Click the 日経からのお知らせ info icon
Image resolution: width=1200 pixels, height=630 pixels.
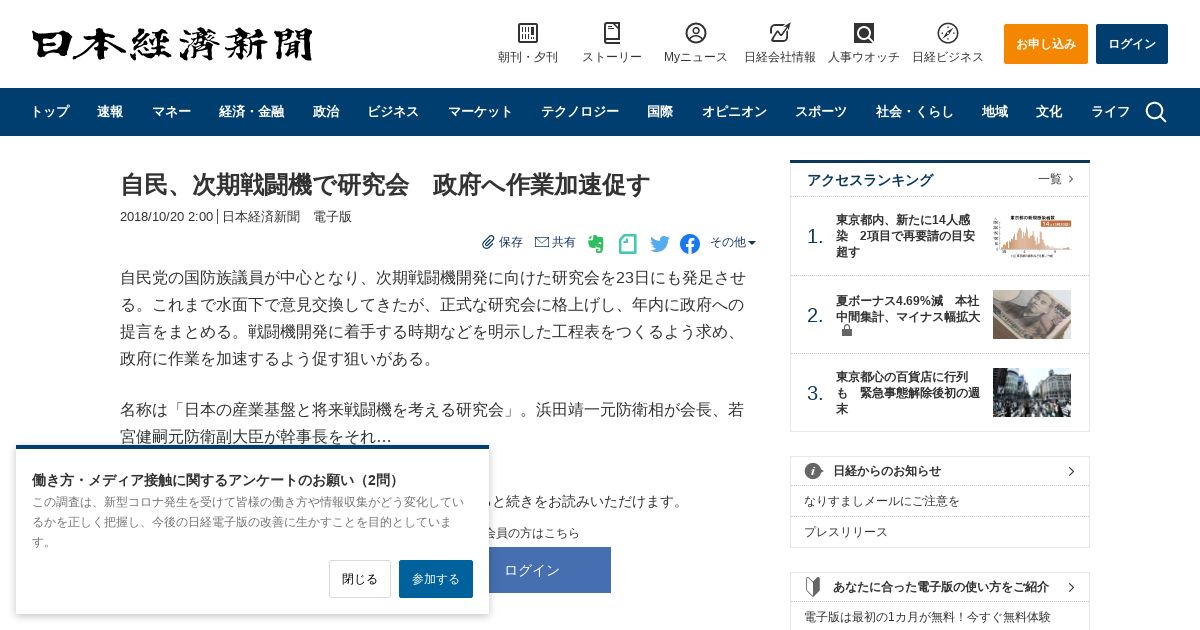click(x=814, y=471)
